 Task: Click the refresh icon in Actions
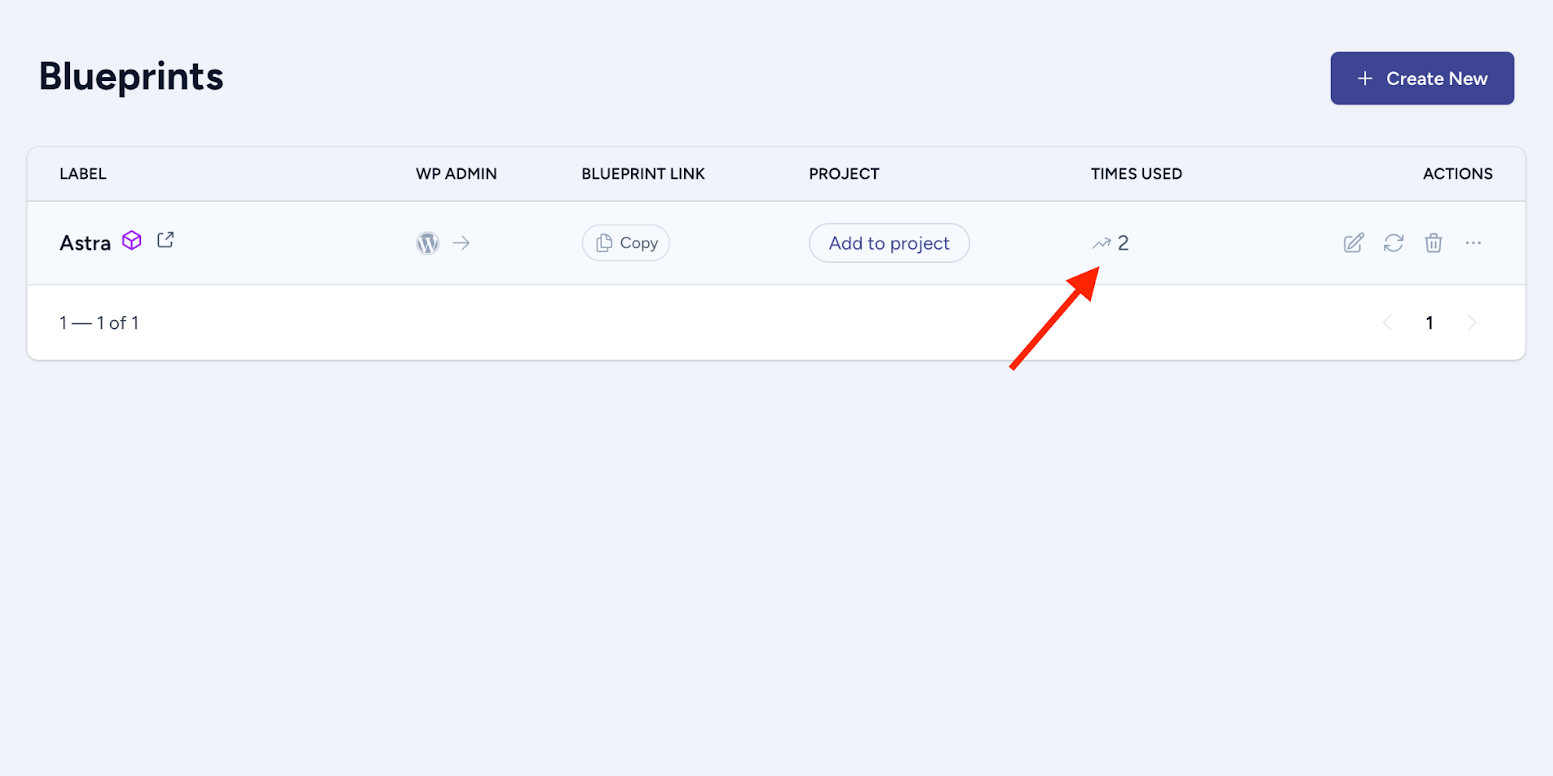click(x=1393, y=243)
